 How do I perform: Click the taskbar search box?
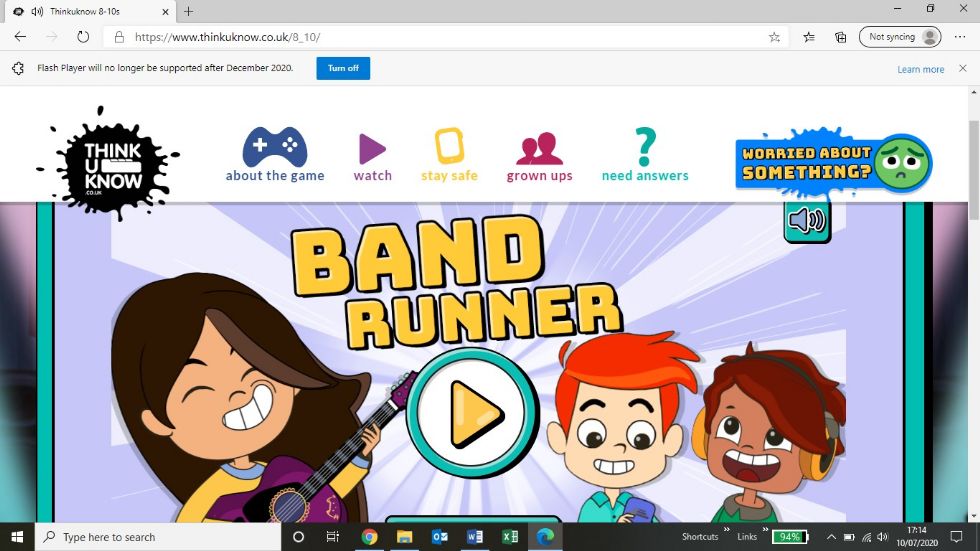pyautogui.click(x=158, y=537)
